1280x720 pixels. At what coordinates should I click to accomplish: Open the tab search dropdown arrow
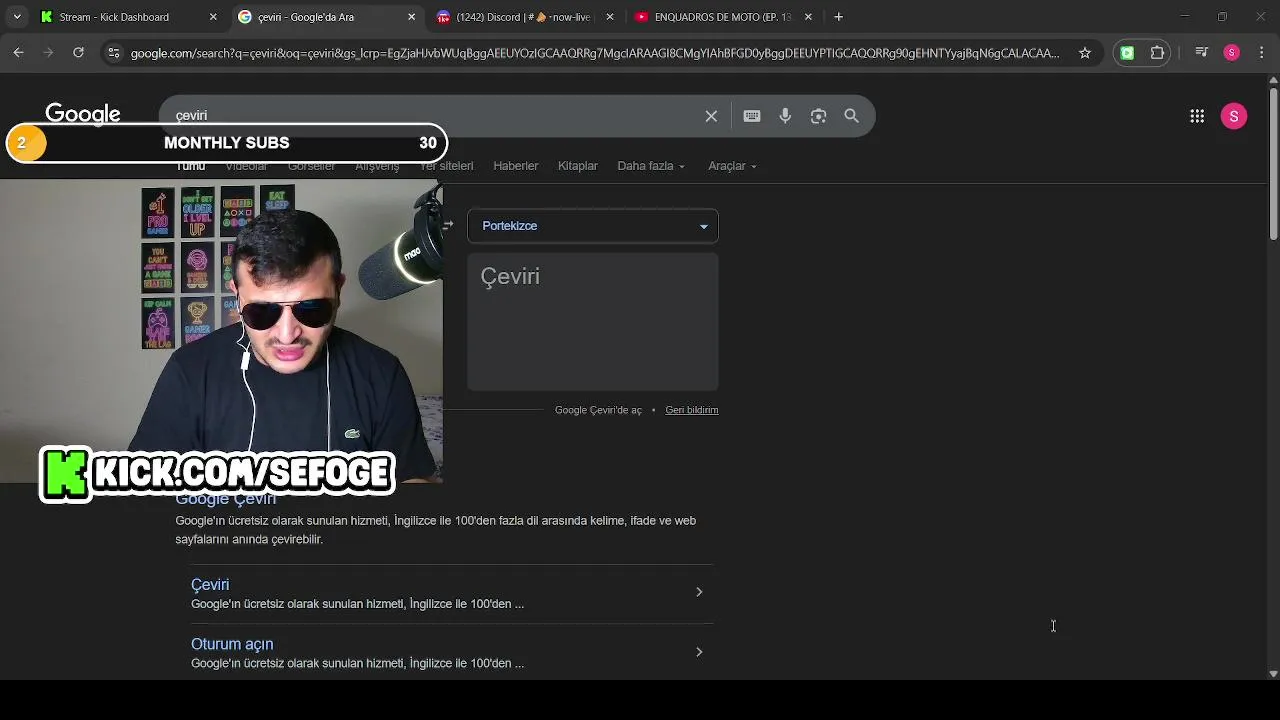tap(17, 17)
